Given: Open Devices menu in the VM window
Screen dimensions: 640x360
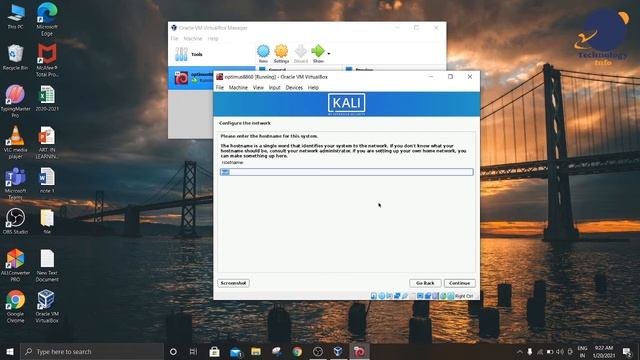Looking at the screenshot, I should (294, 87).
